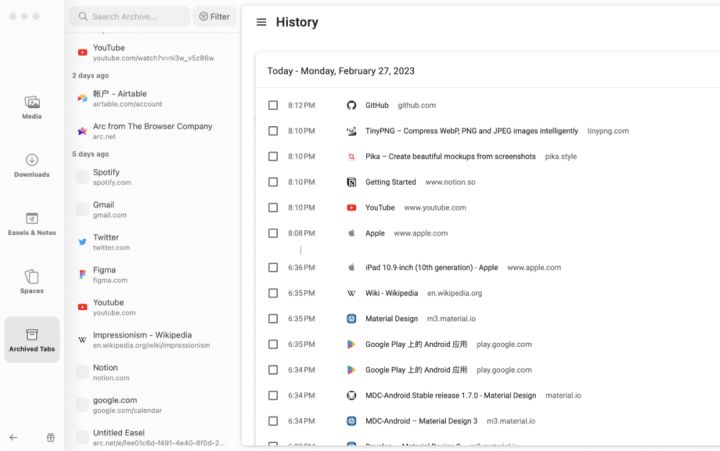Image resolution: width=720 pixels, height=451 pixels.
Task: Open Arc from The Browser Company tab
Action: (x=153, y=131)
